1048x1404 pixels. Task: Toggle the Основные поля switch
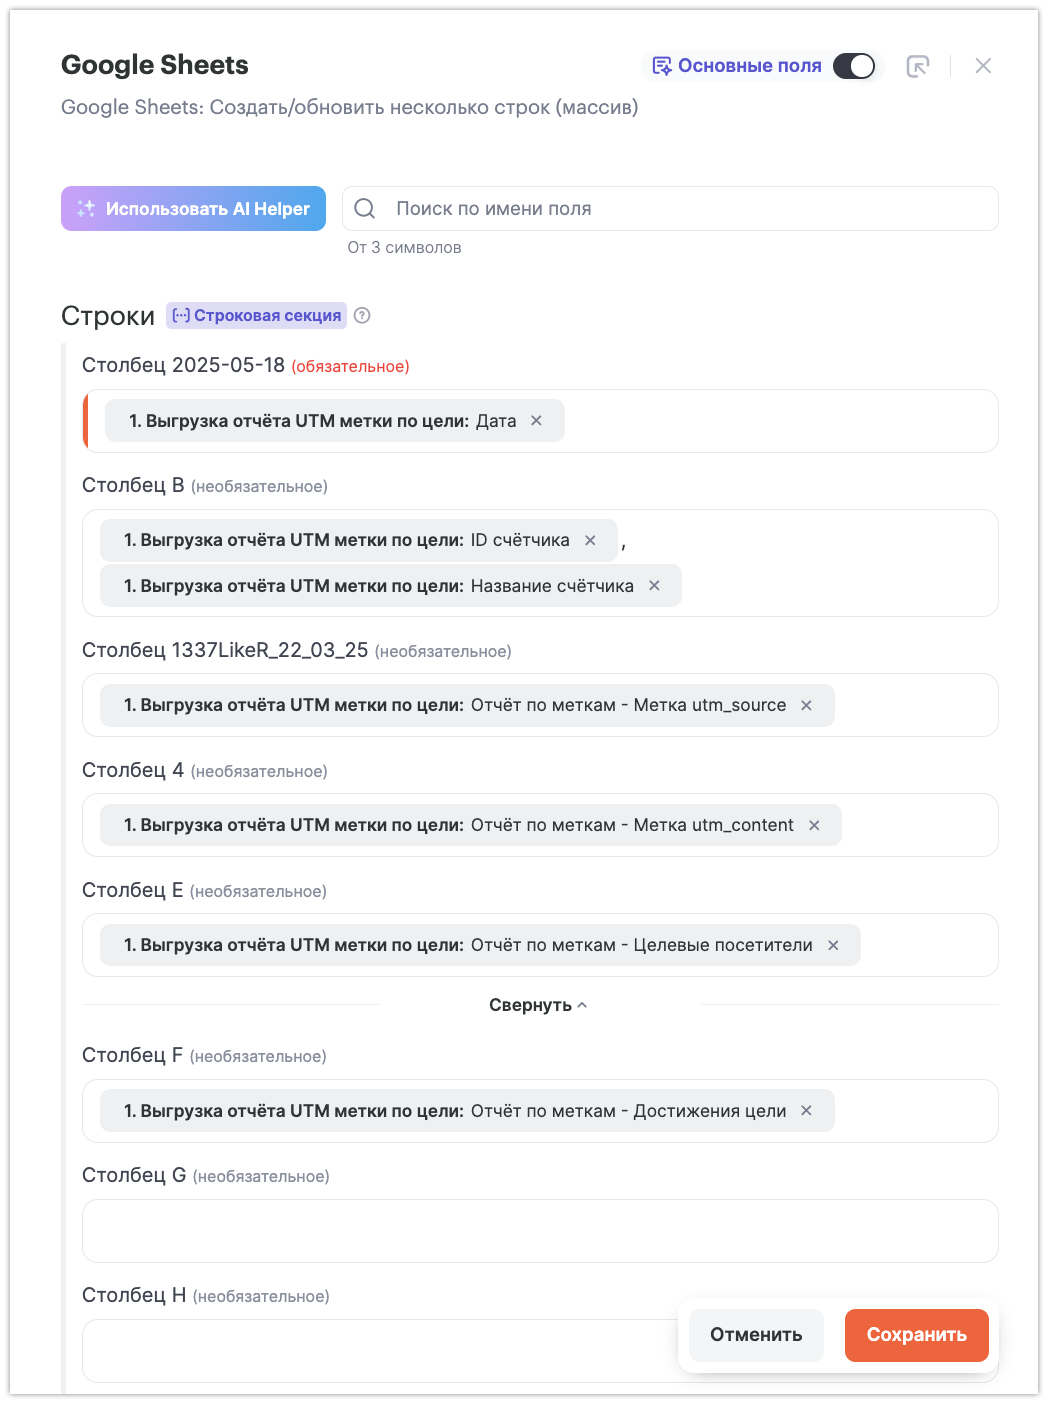click(x=853, y=66)
